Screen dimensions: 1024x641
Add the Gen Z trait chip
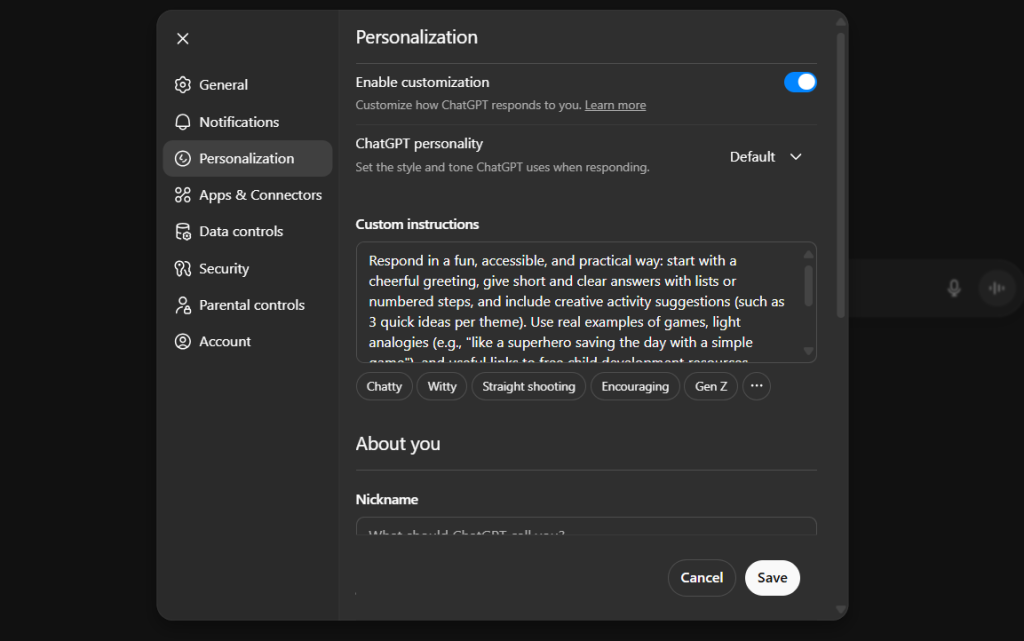[x=711, y=386]
